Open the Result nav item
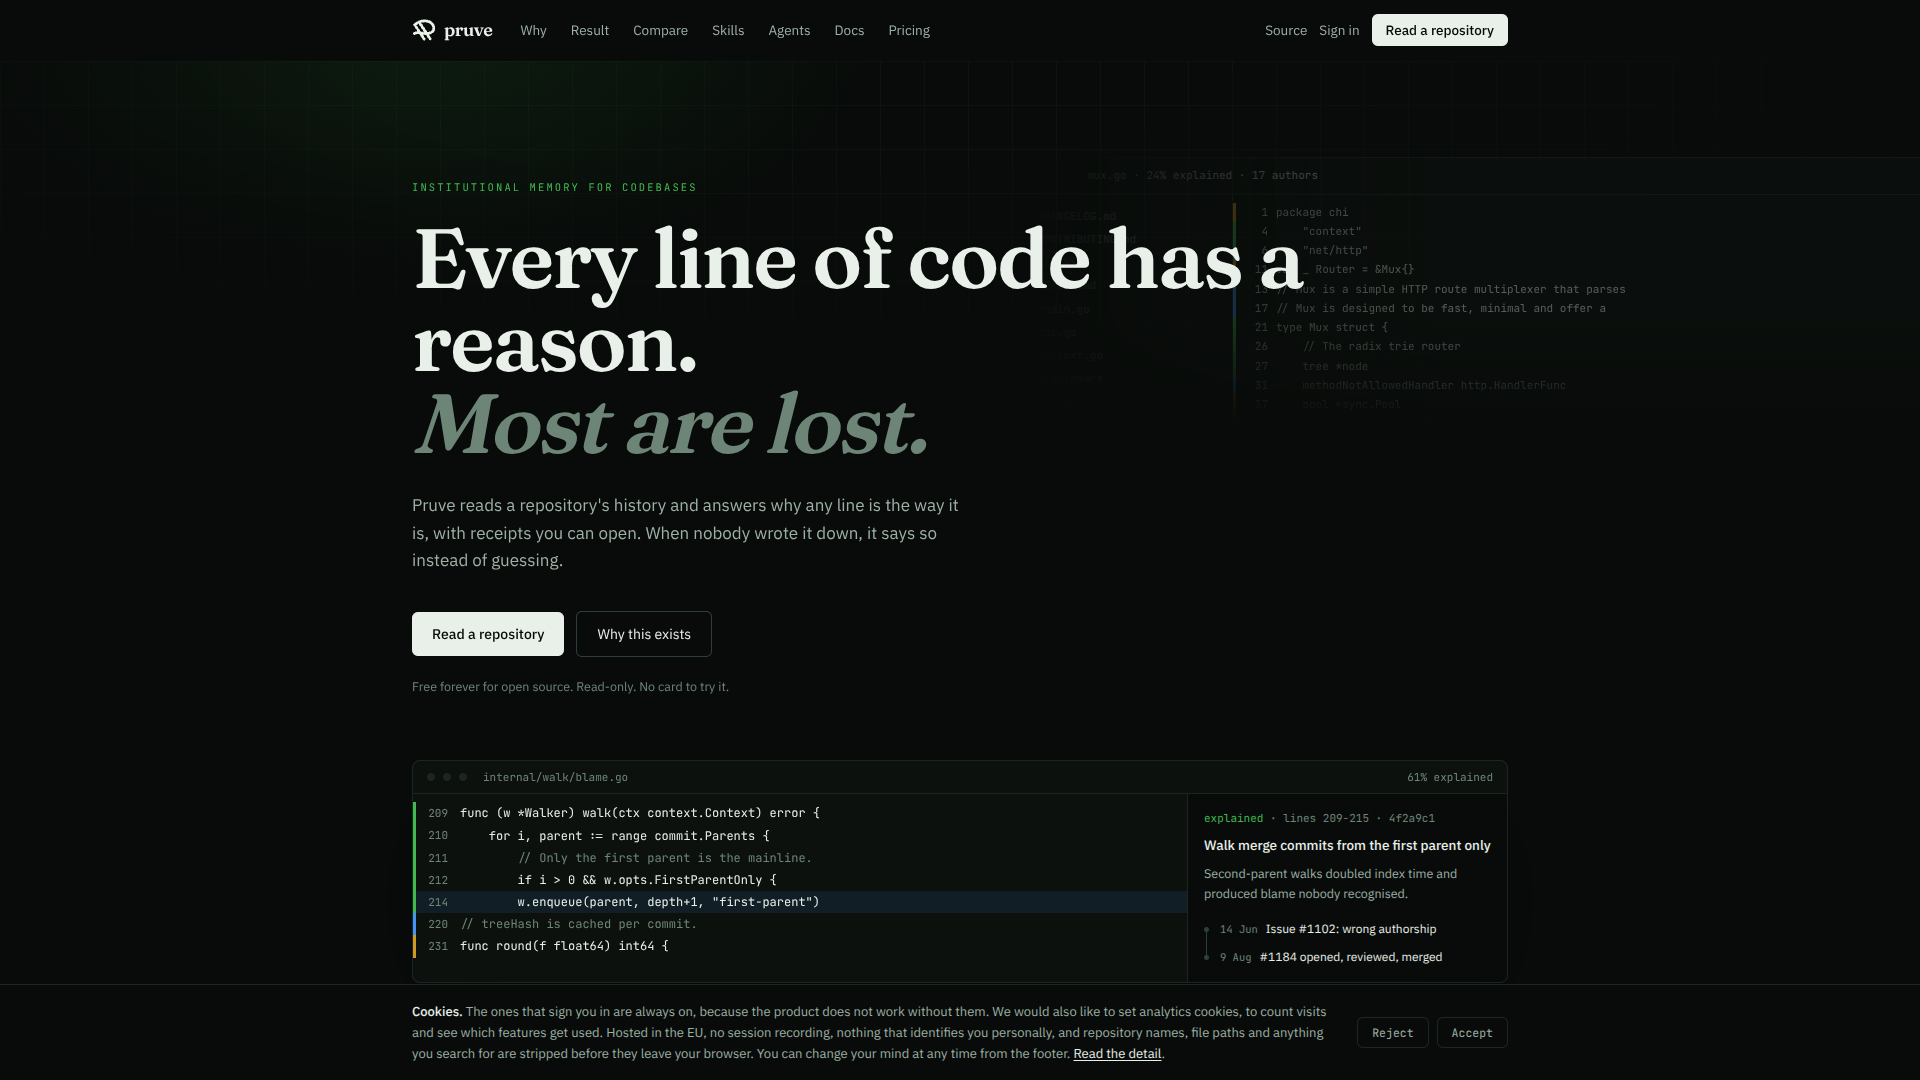The width and height of the screenshot is (1920, 1080). 590,30
